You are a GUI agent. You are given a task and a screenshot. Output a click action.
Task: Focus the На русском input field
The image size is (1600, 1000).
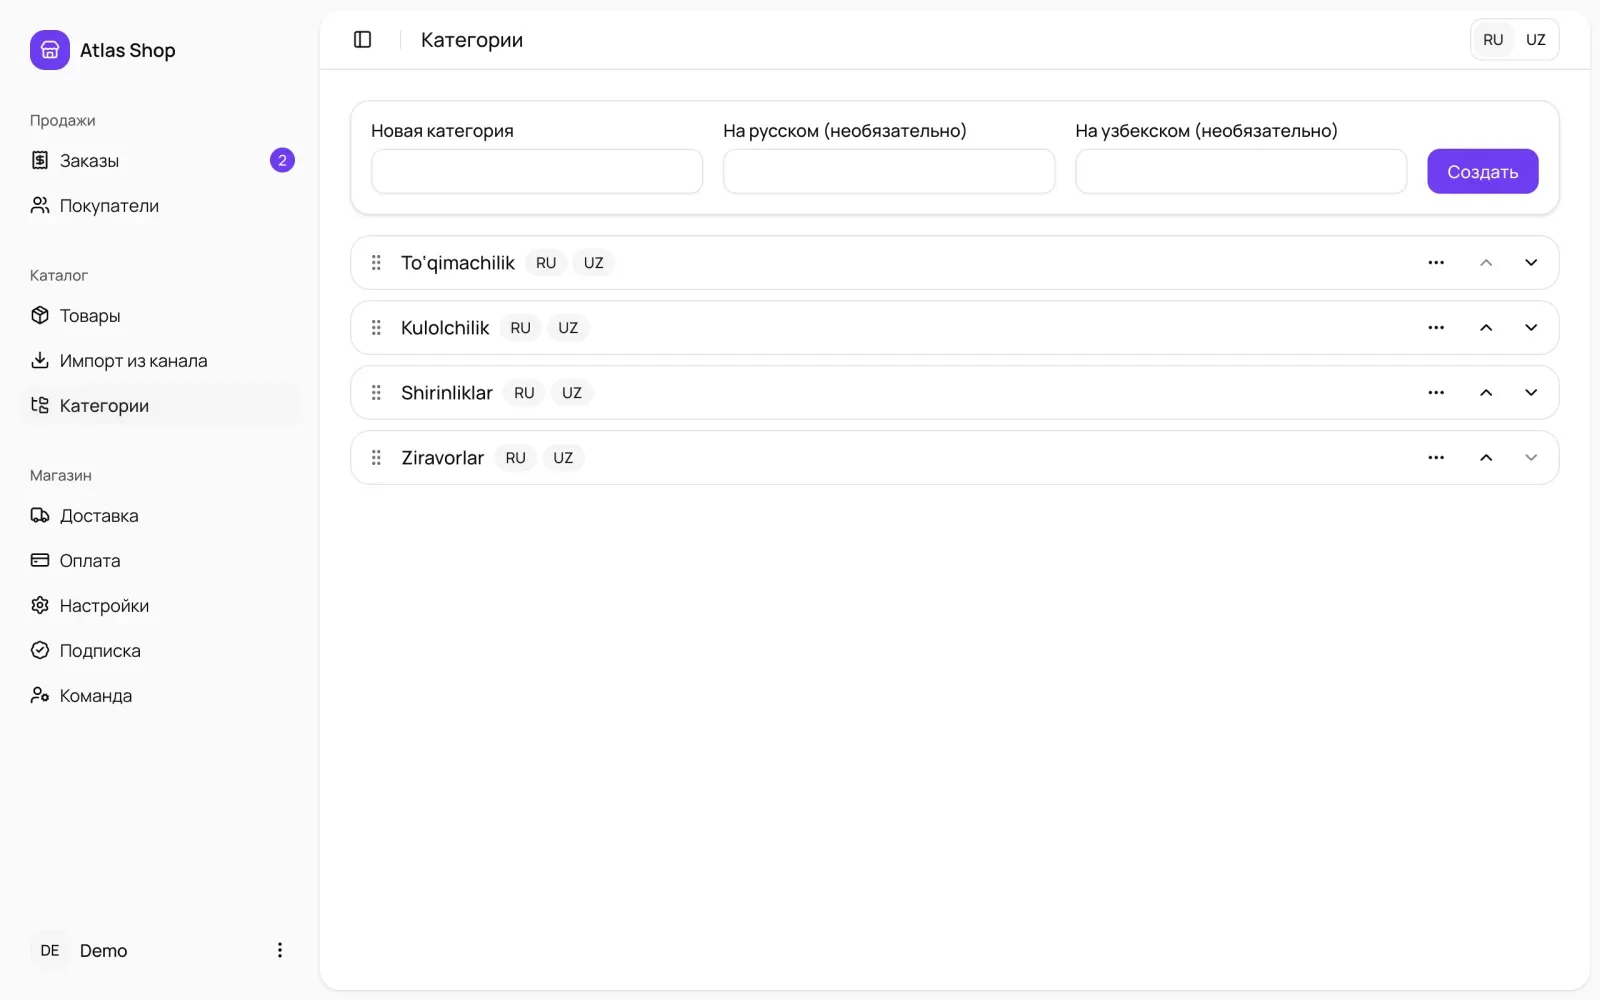tap(889, 171)
